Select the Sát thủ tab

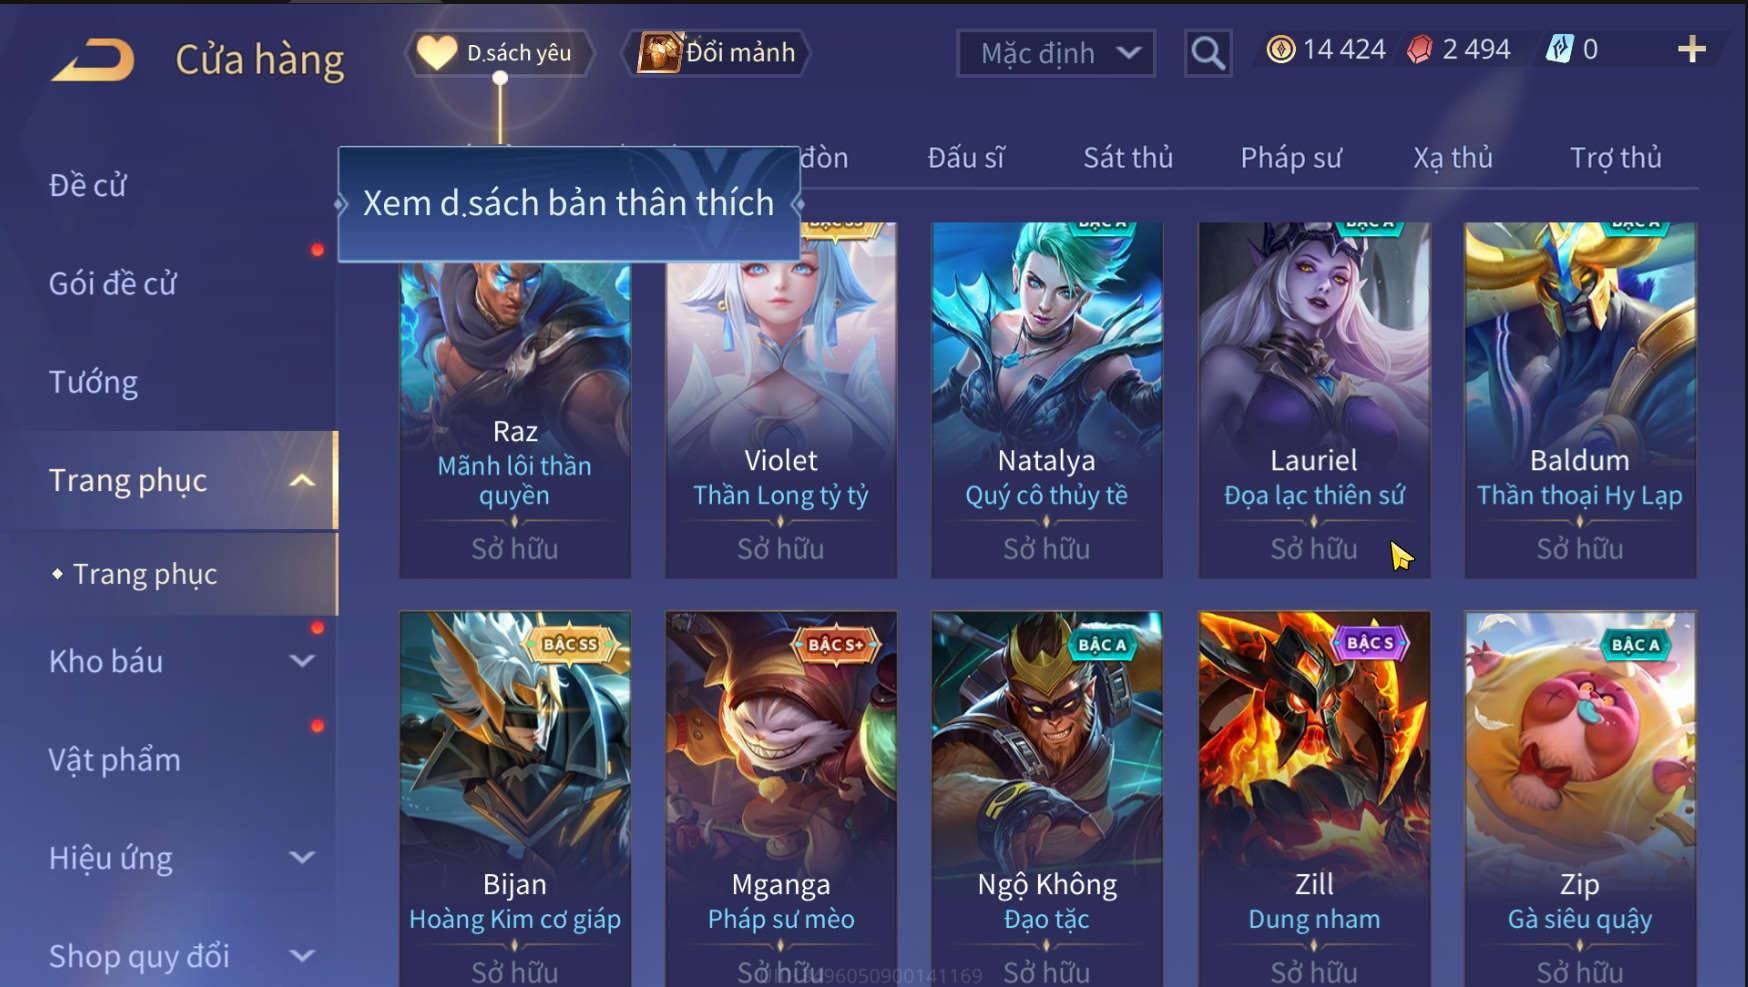coord(1128,158)
